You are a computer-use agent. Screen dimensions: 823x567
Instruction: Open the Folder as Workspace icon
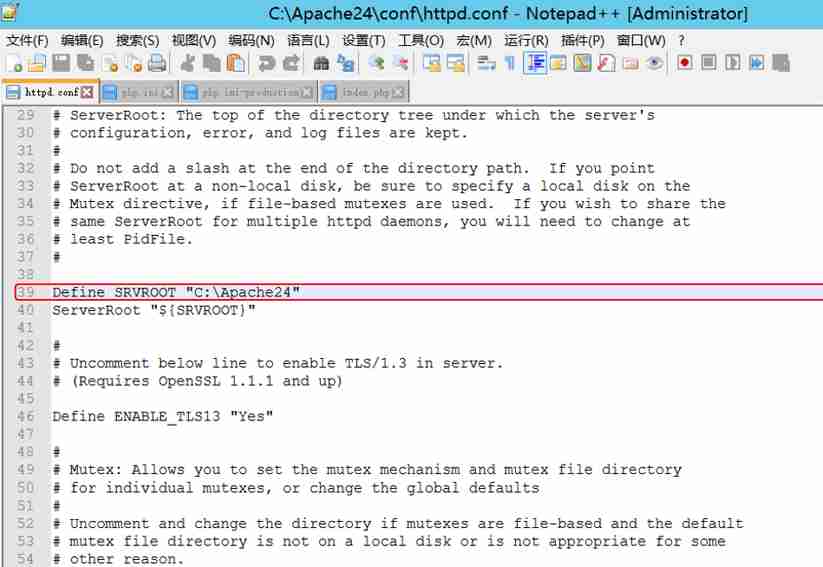630,64
